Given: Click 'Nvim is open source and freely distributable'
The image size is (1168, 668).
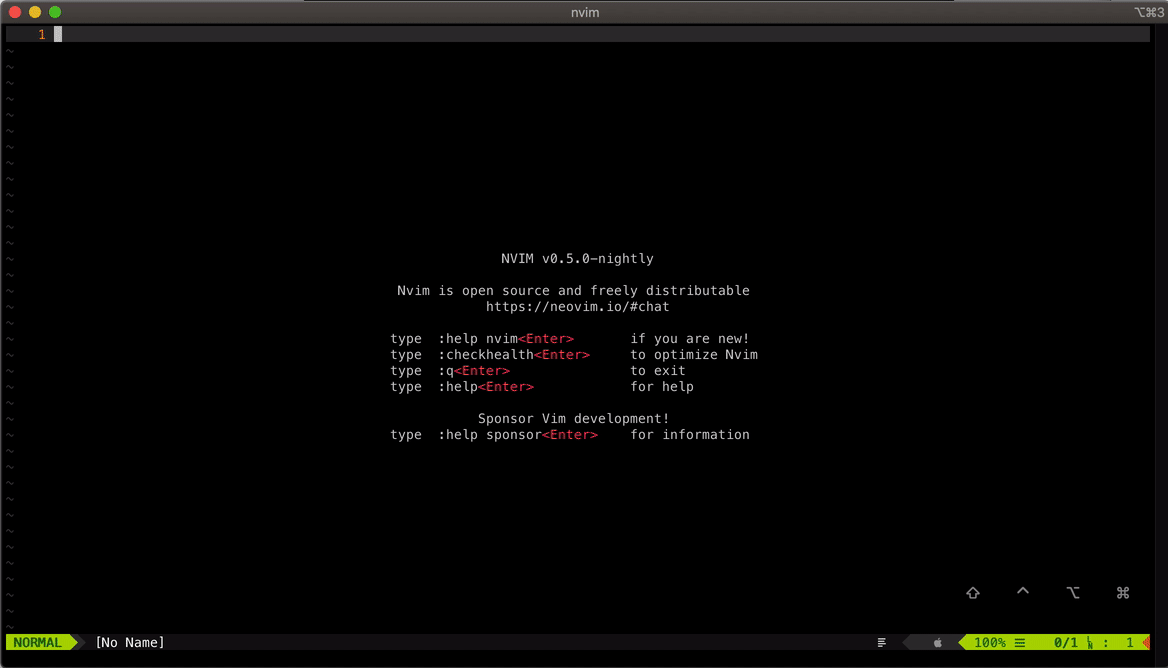Looking at the screenshot, I should coord(573,290).
